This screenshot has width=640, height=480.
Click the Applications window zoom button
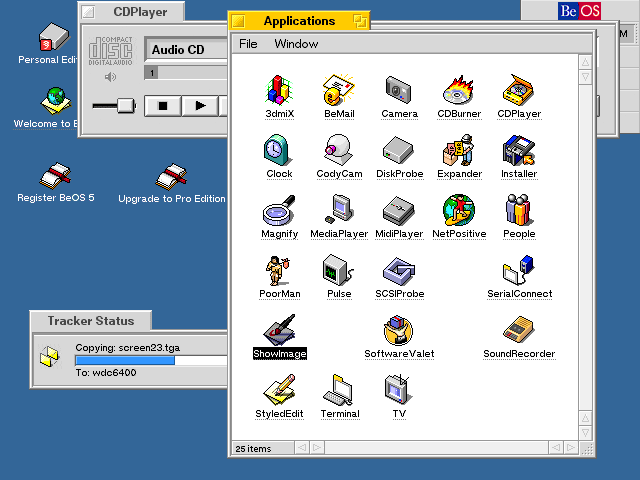pos(360,21)
